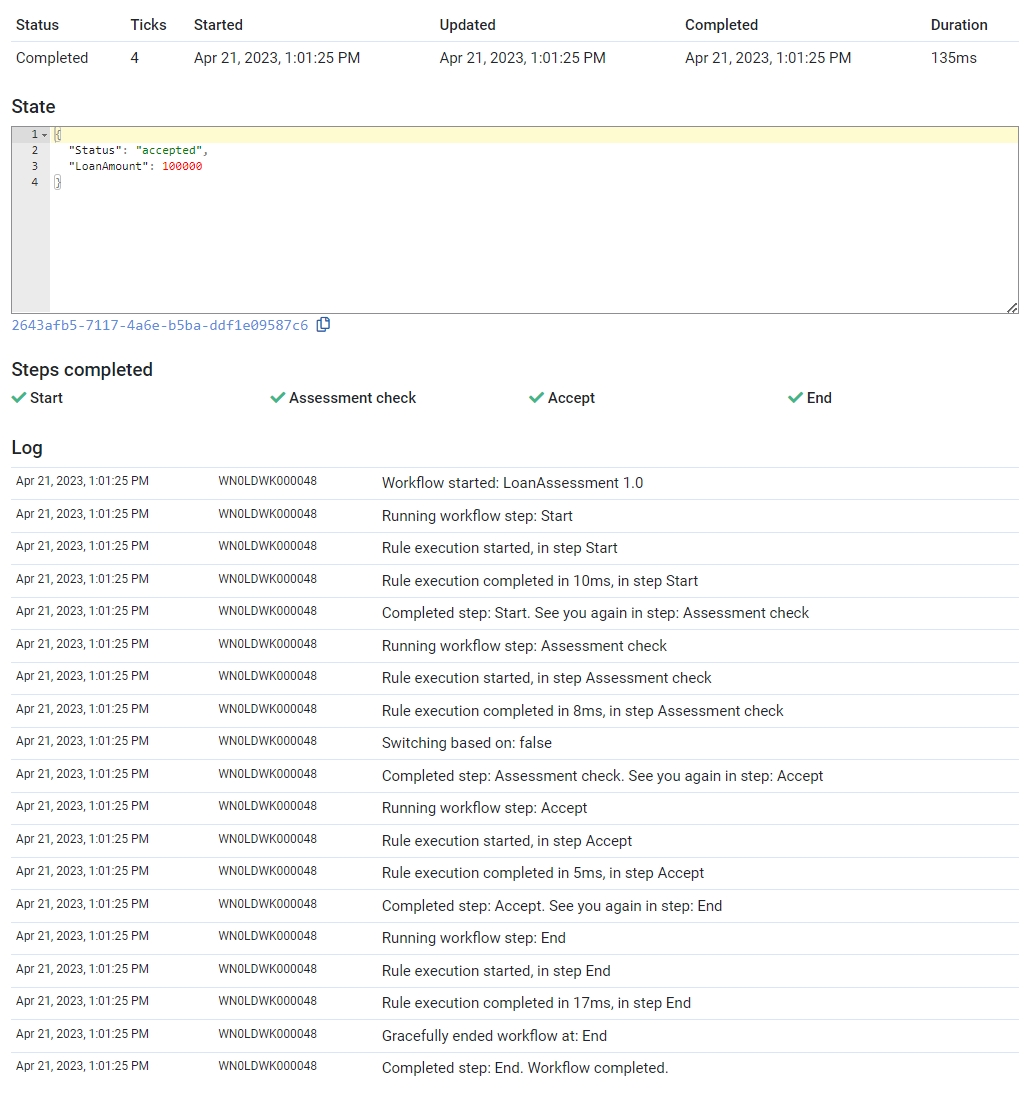Click the checkmark next to the End step

[x=796, y=398]
